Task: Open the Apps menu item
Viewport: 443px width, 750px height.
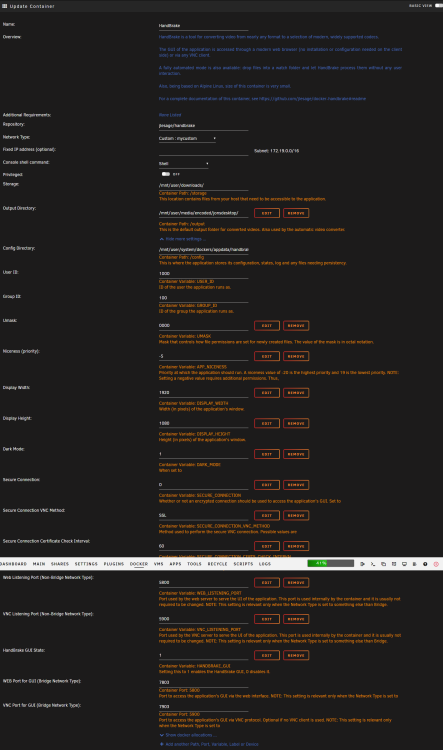Action: [176, 564]
